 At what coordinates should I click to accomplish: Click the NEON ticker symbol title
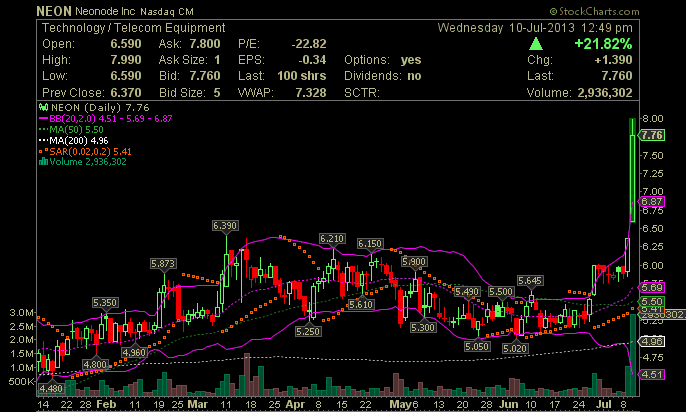click(x=53, y=11)
